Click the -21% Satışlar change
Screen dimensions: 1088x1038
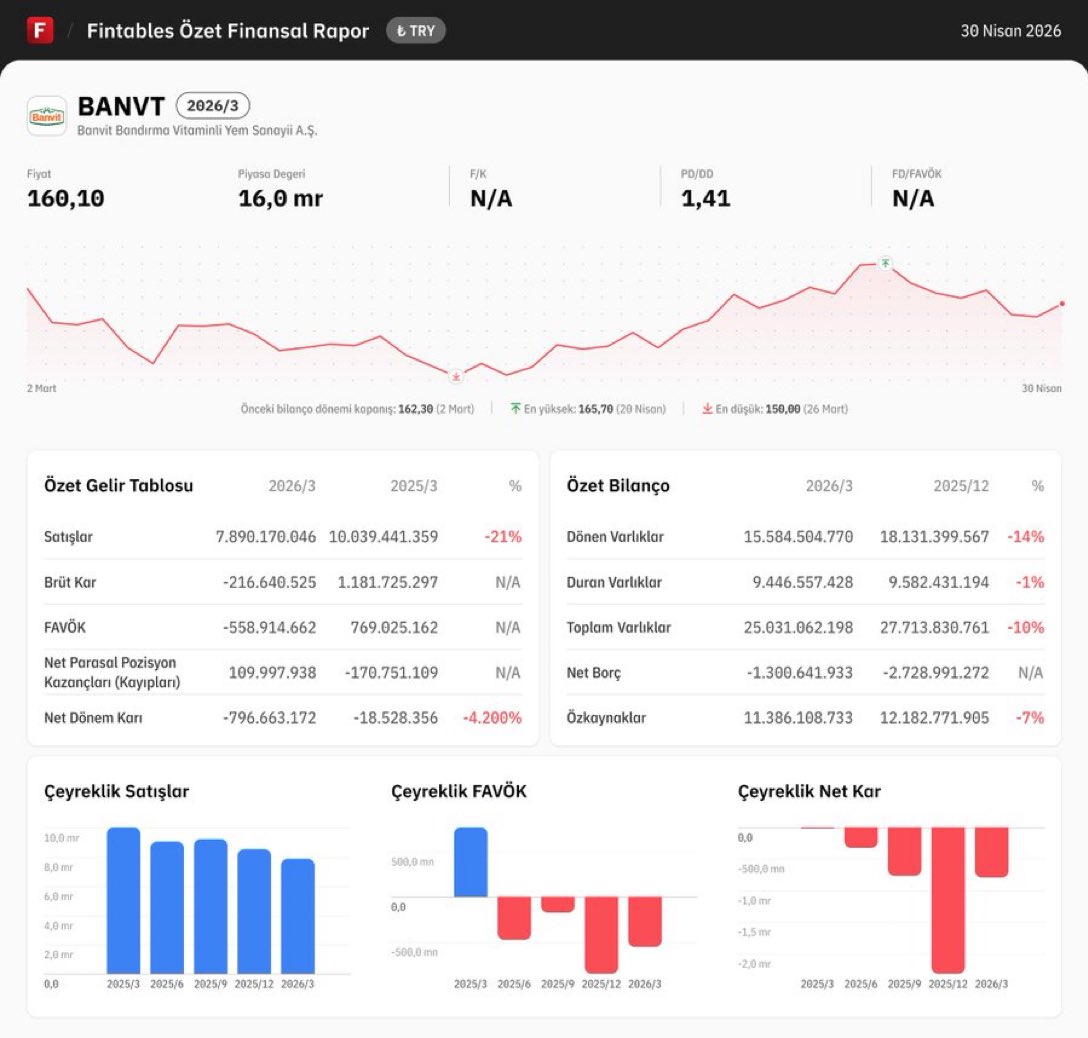(x=503, y=536)
